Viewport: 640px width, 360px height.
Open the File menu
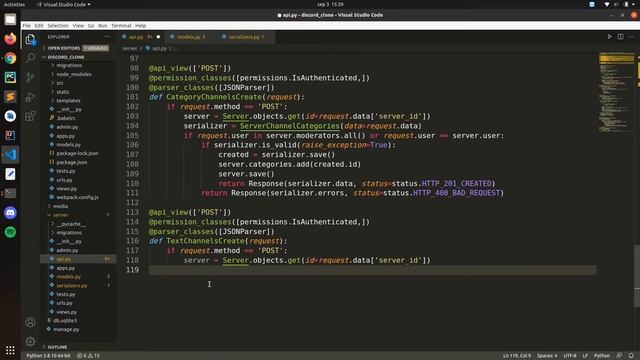click(x=27, y=25)
